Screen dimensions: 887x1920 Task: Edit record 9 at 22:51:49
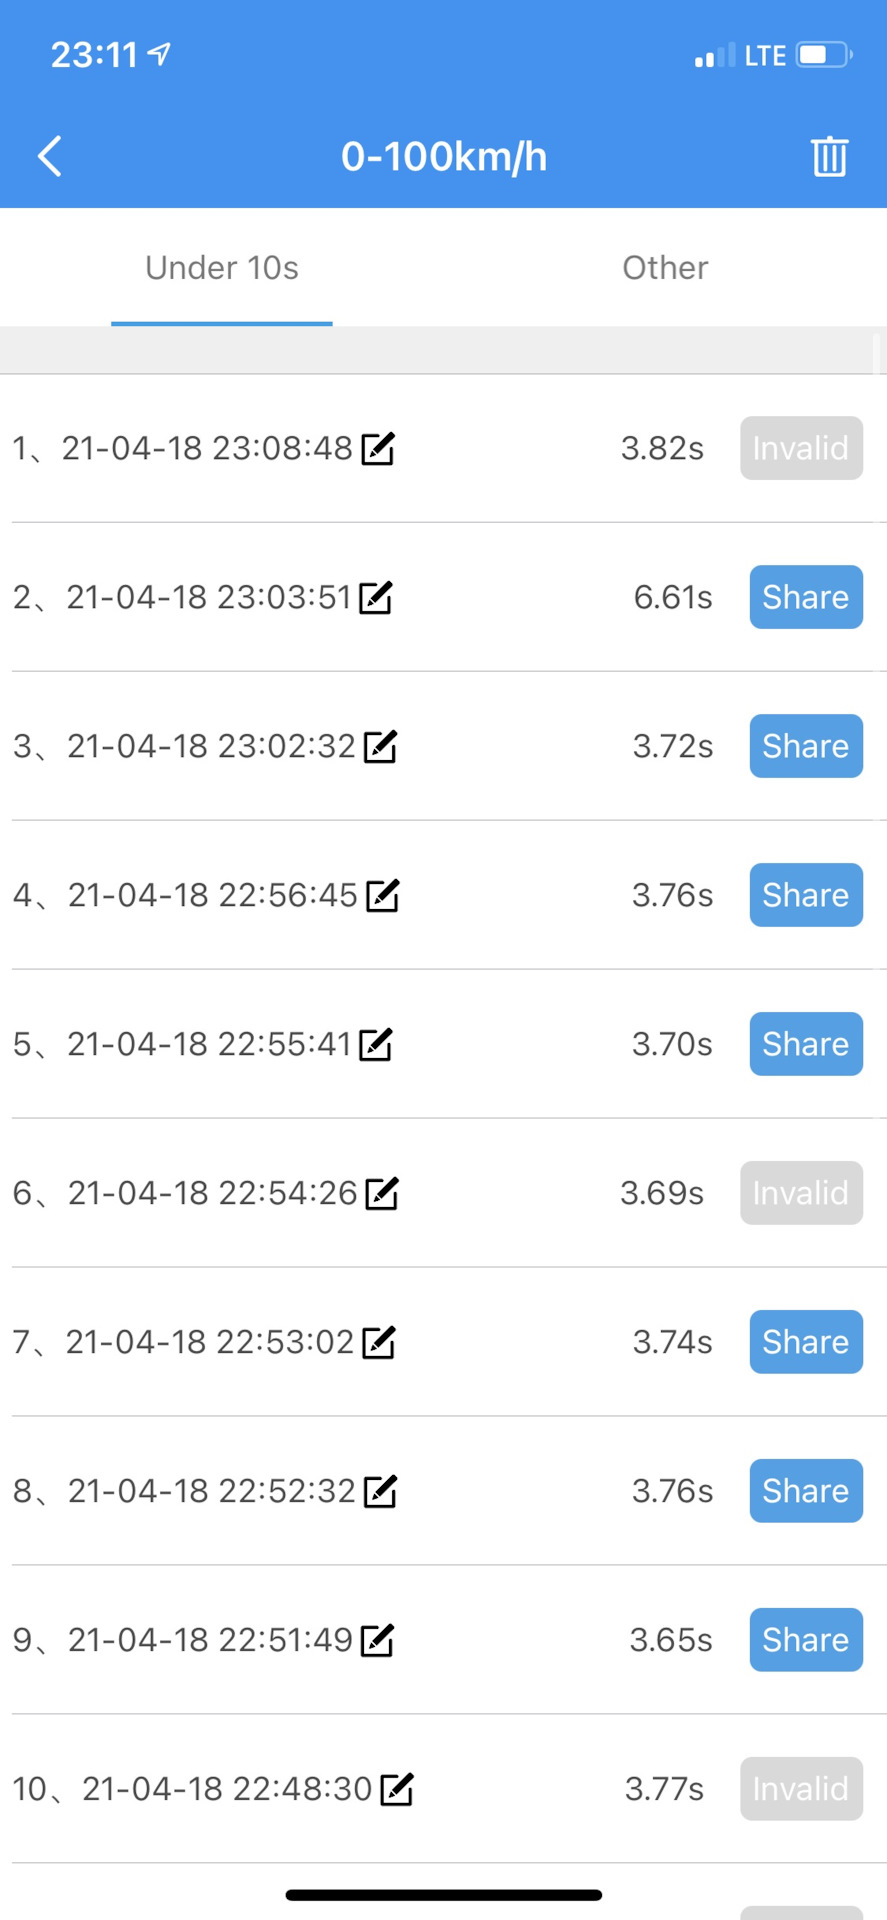pos(377,1641)
